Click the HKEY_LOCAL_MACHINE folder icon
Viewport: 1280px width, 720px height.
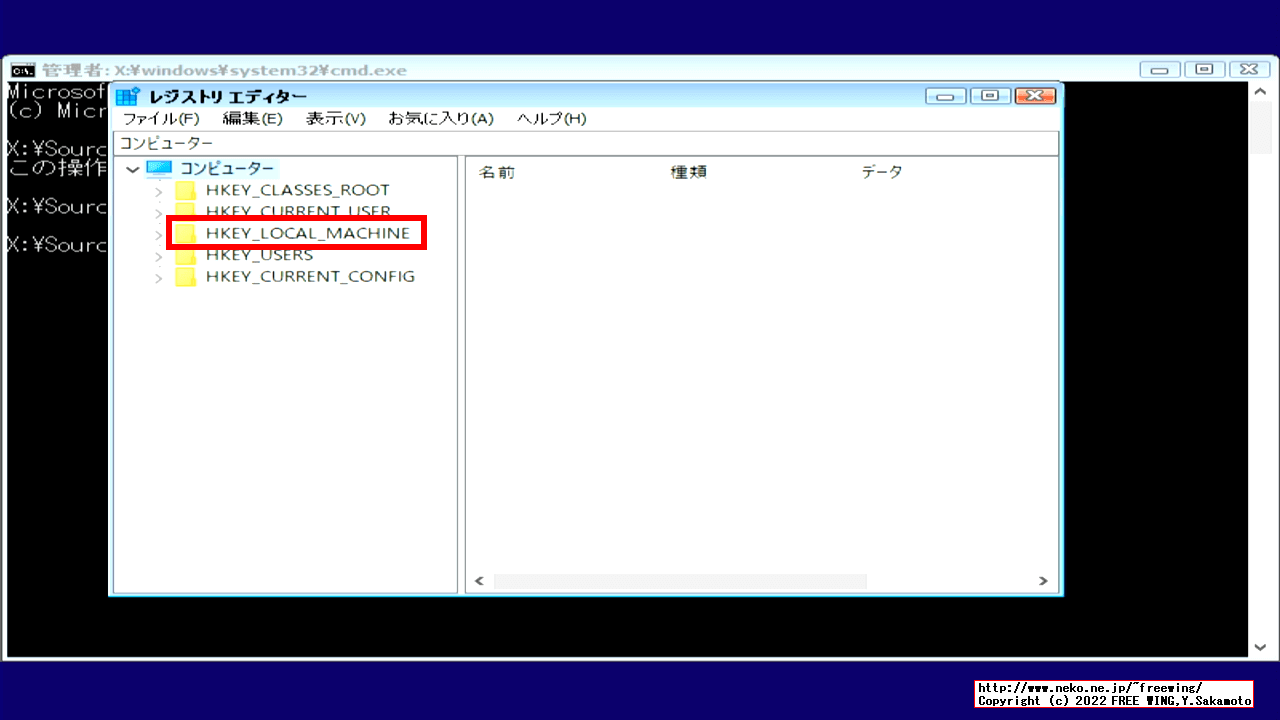[185, 232]
